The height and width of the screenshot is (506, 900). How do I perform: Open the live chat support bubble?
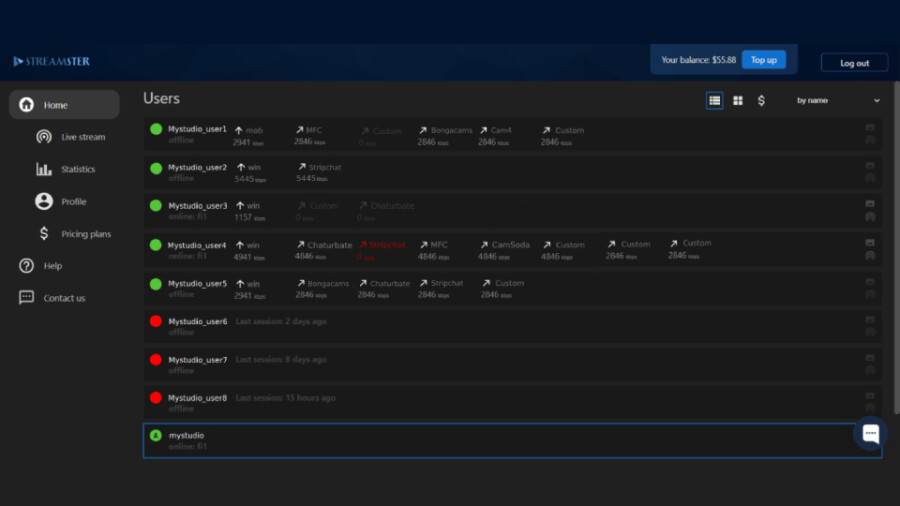[x=870, y=433]
